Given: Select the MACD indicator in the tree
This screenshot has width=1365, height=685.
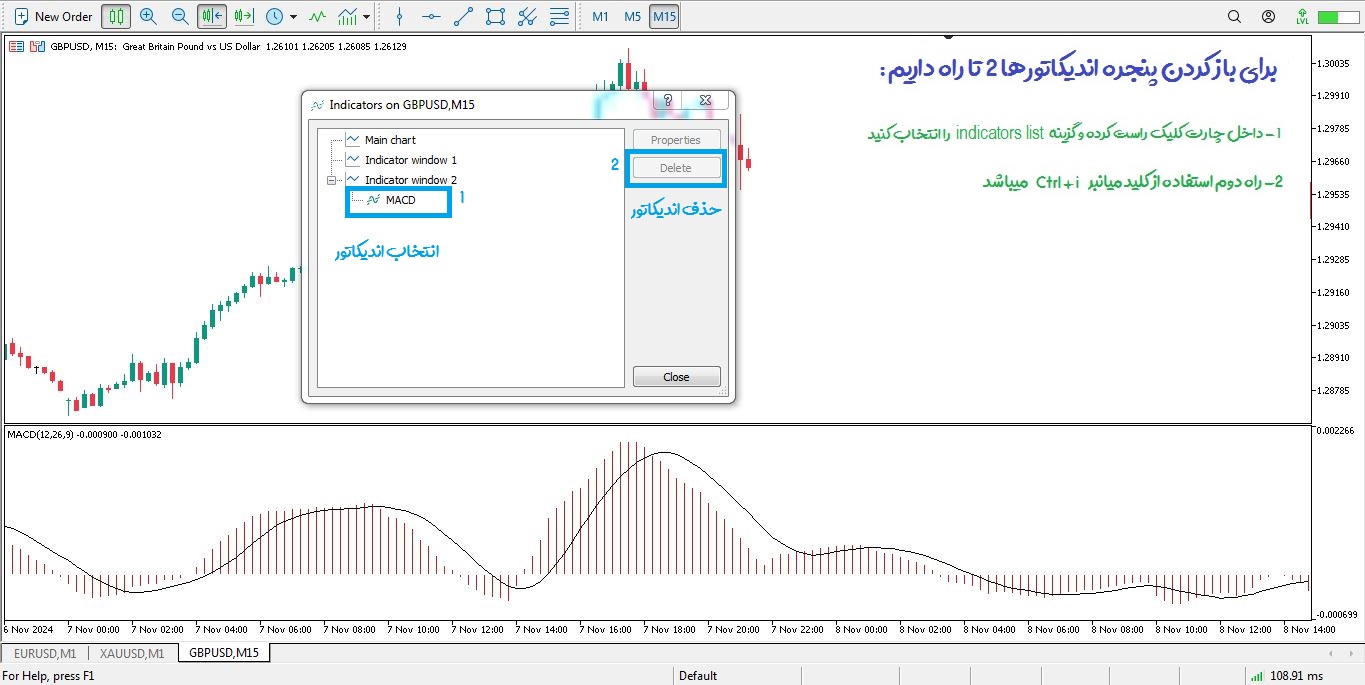Looking at the screenshot, I should click(400, 200).
